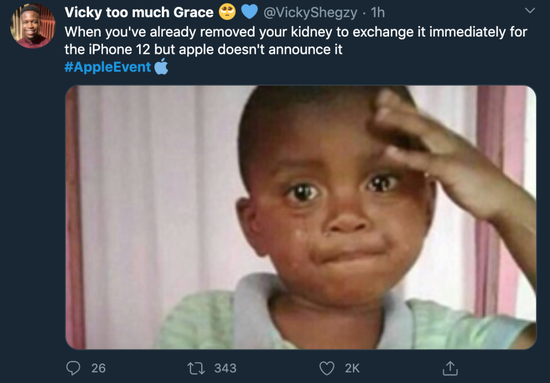Viewport: 550px width, 383px height.
Task: Click the tweet text about removing a kidney
Action: [296, 41]
